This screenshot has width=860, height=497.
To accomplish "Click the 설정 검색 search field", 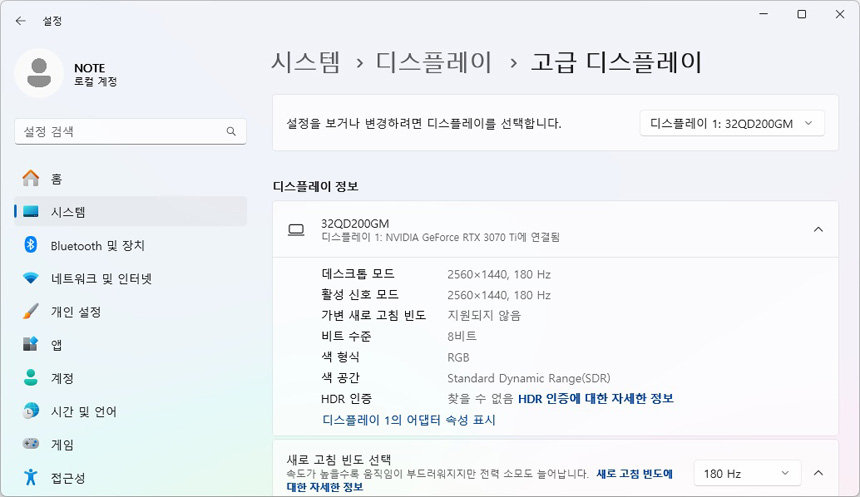I will click(x=120, y=131).
